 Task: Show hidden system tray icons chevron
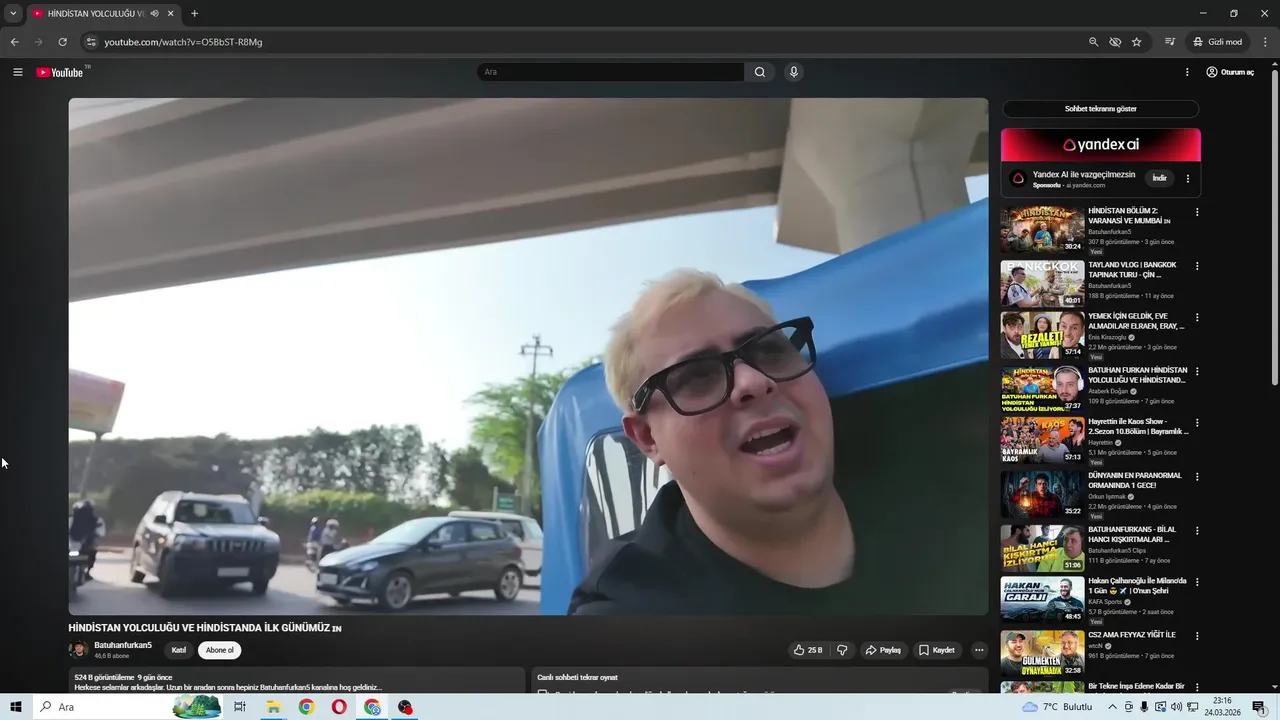1113,707
